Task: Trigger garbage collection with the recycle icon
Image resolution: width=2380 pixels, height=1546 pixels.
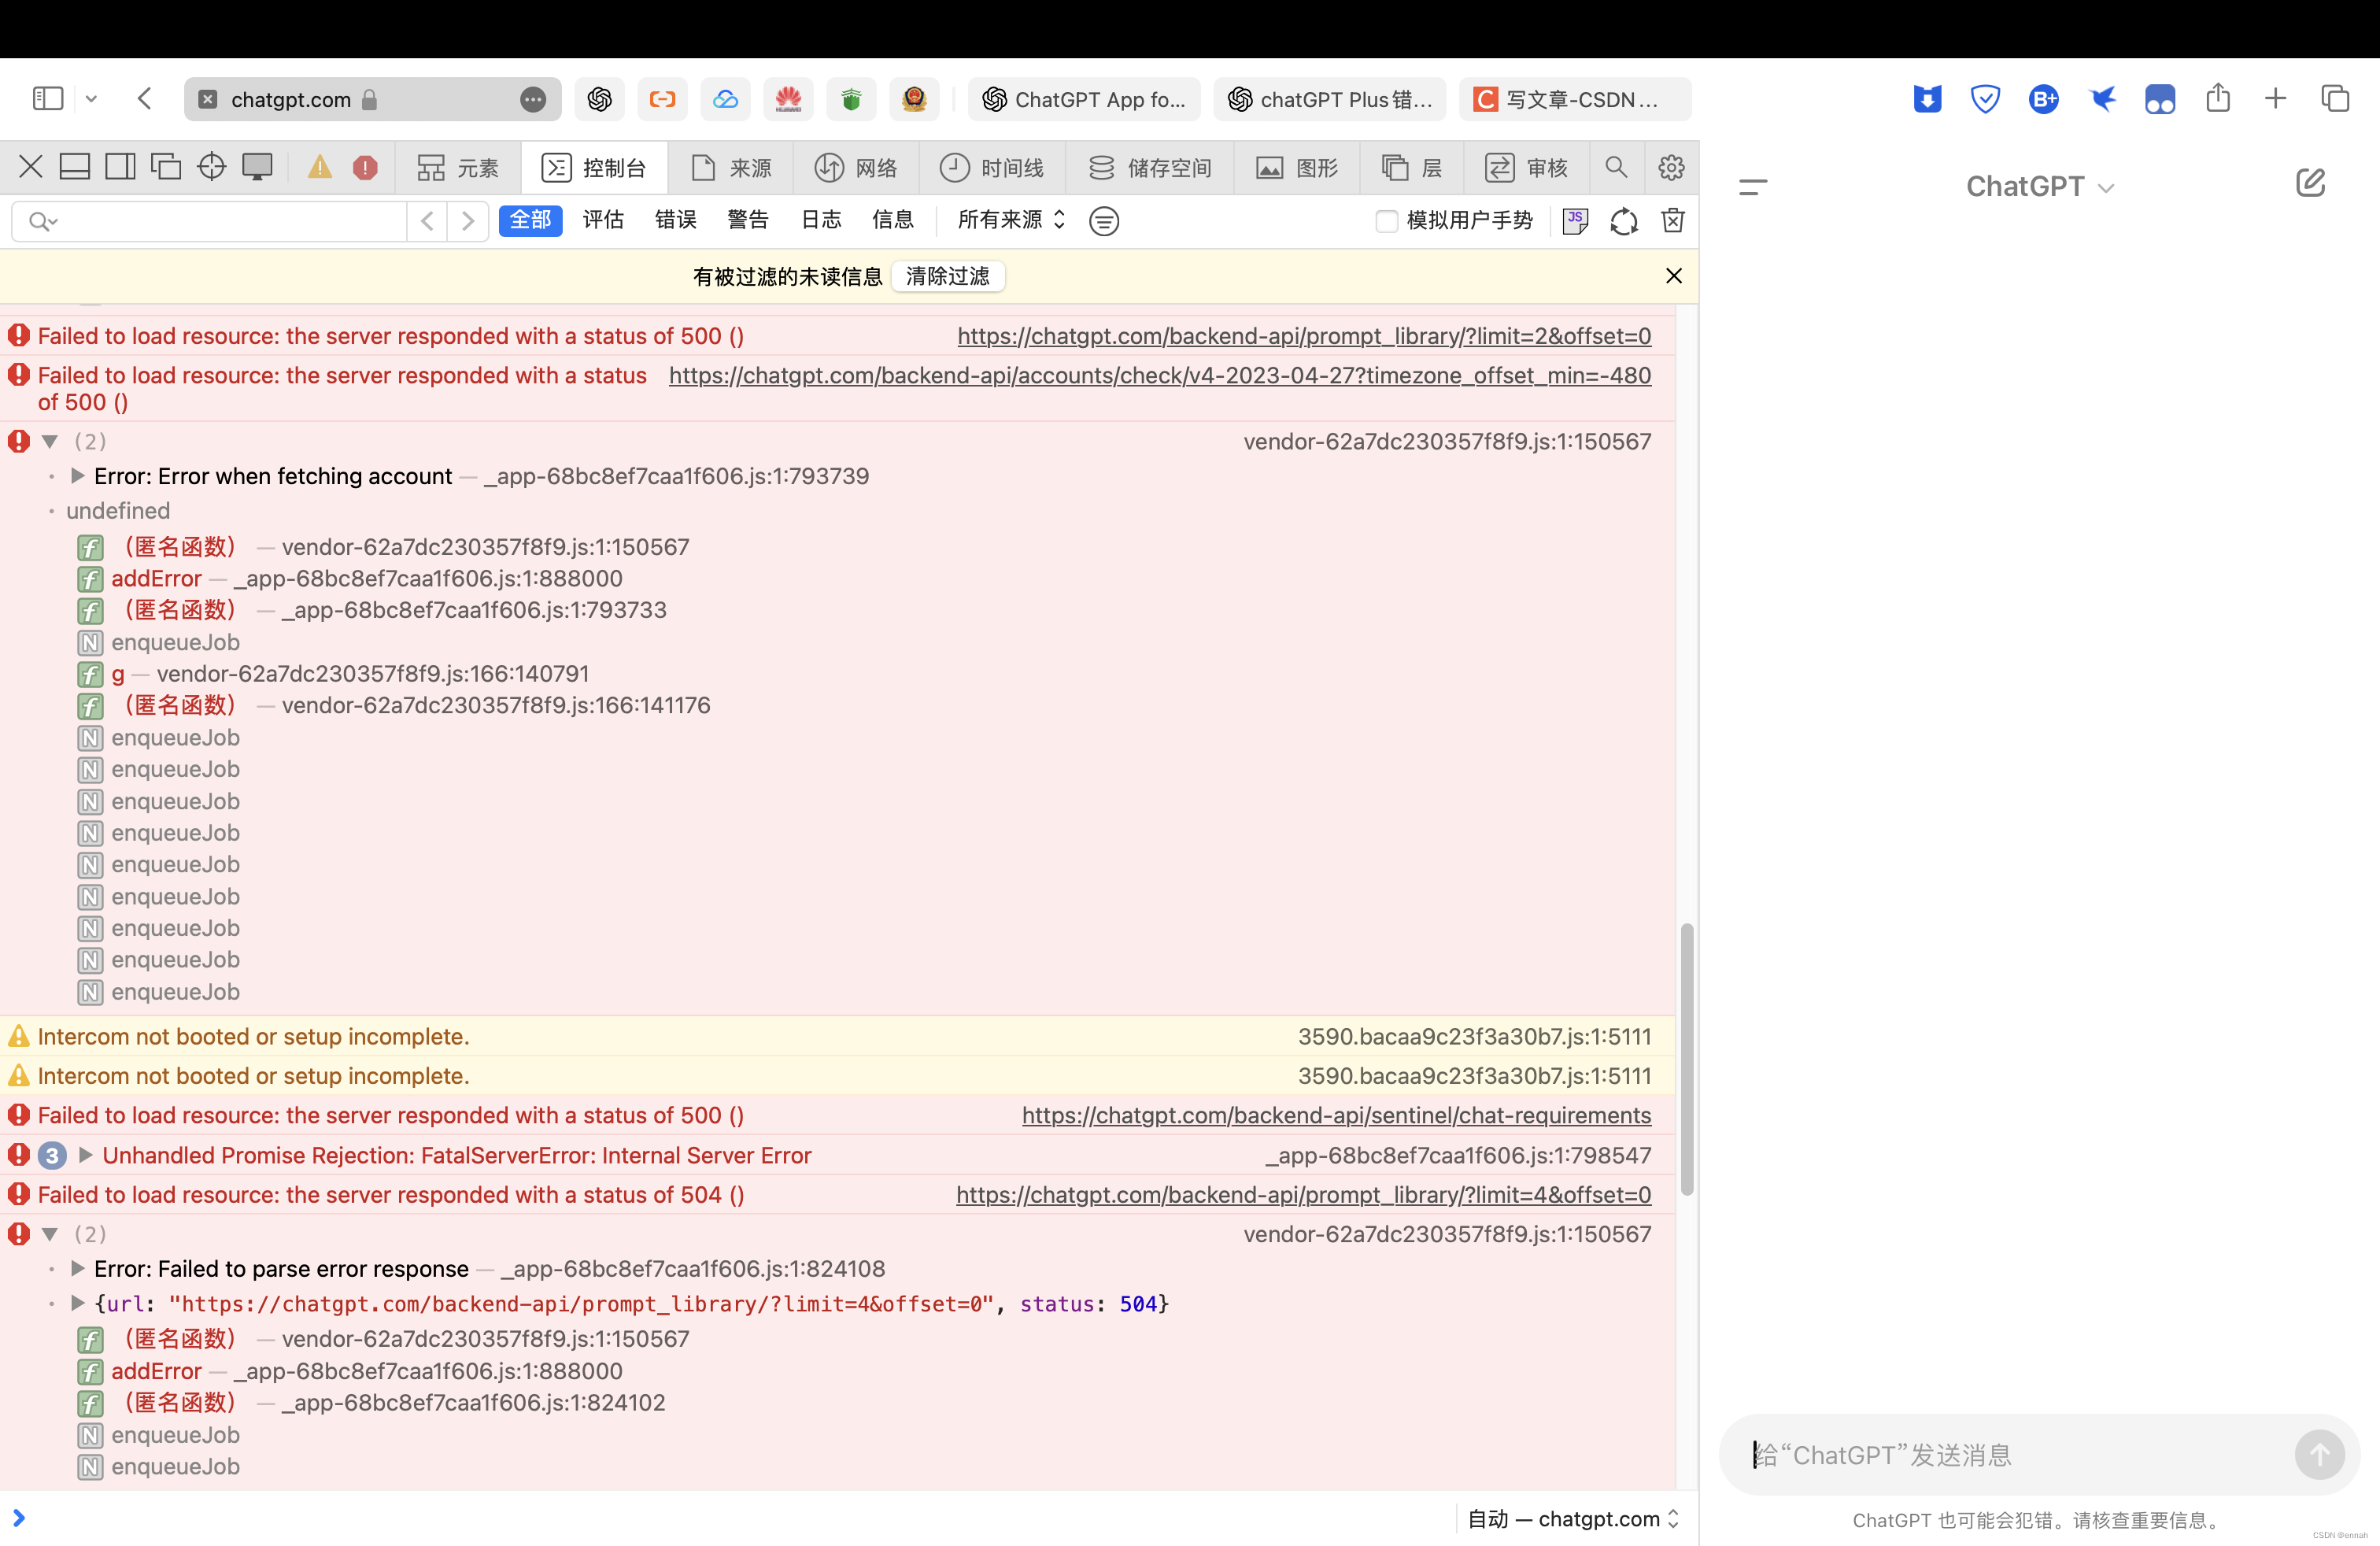Action: click(1623, 221)
